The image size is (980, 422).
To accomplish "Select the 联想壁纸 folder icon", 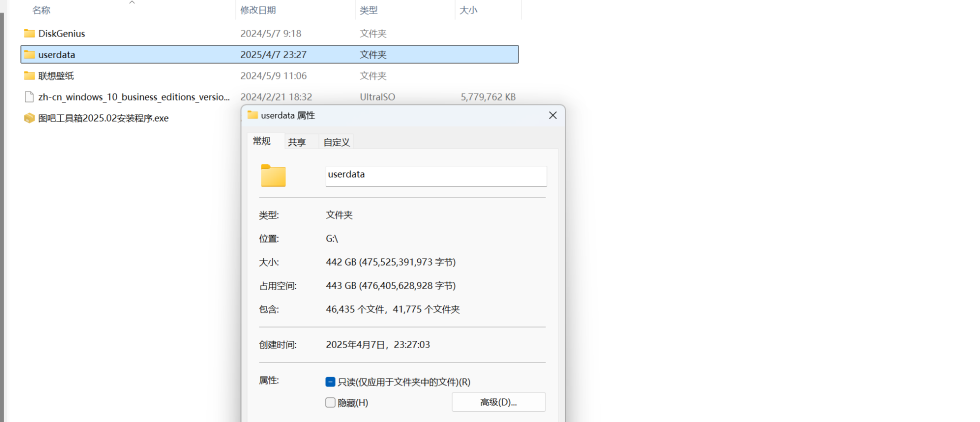I will tap(29, 76).
